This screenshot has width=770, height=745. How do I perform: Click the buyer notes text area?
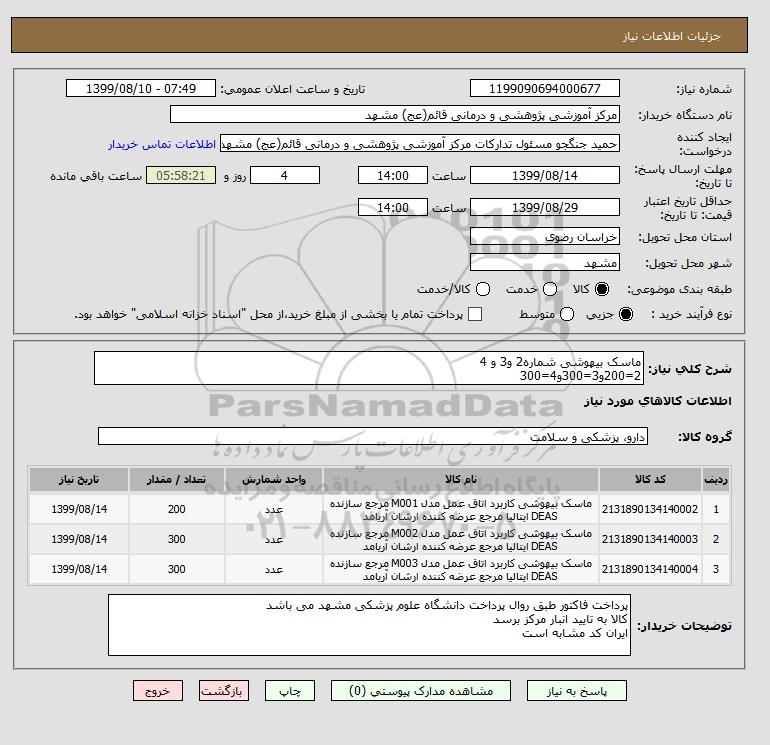click(369, 625)
